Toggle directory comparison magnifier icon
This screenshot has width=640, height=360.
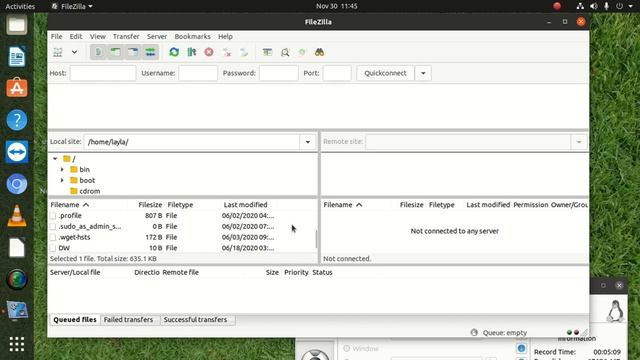click(x=285, y=52)
